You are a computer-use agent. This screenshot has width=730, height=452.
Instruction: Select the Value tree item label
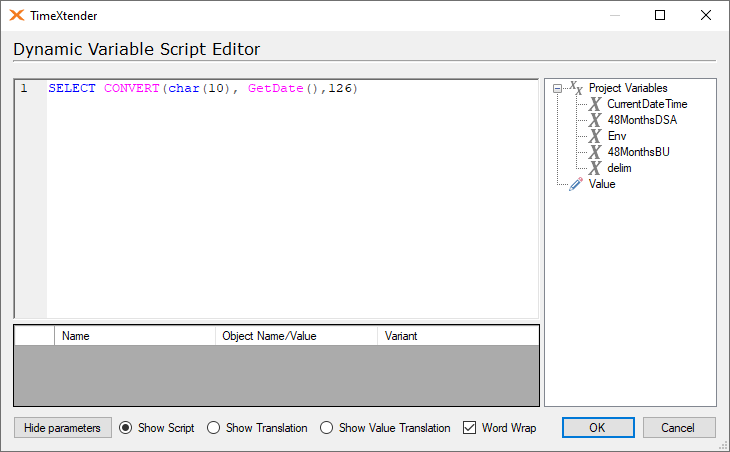click(x=602, y=184)
